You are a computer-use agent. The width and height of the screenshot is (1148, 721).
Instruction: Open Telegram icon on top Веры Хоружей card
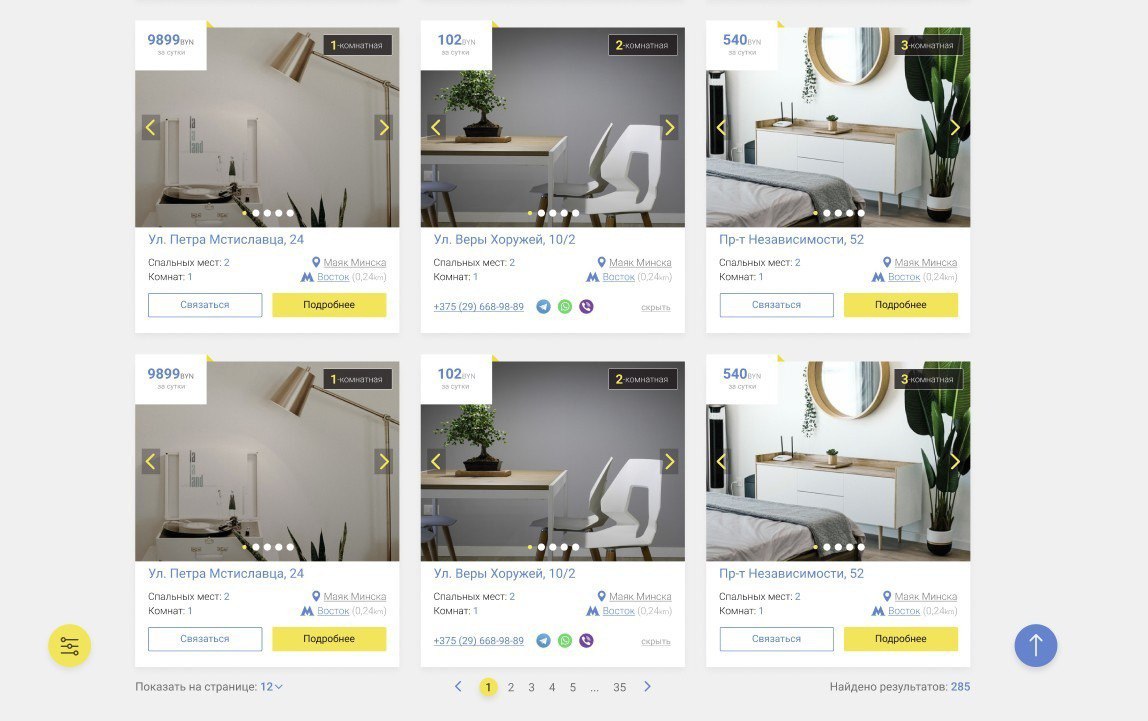(x=543, y=307)
